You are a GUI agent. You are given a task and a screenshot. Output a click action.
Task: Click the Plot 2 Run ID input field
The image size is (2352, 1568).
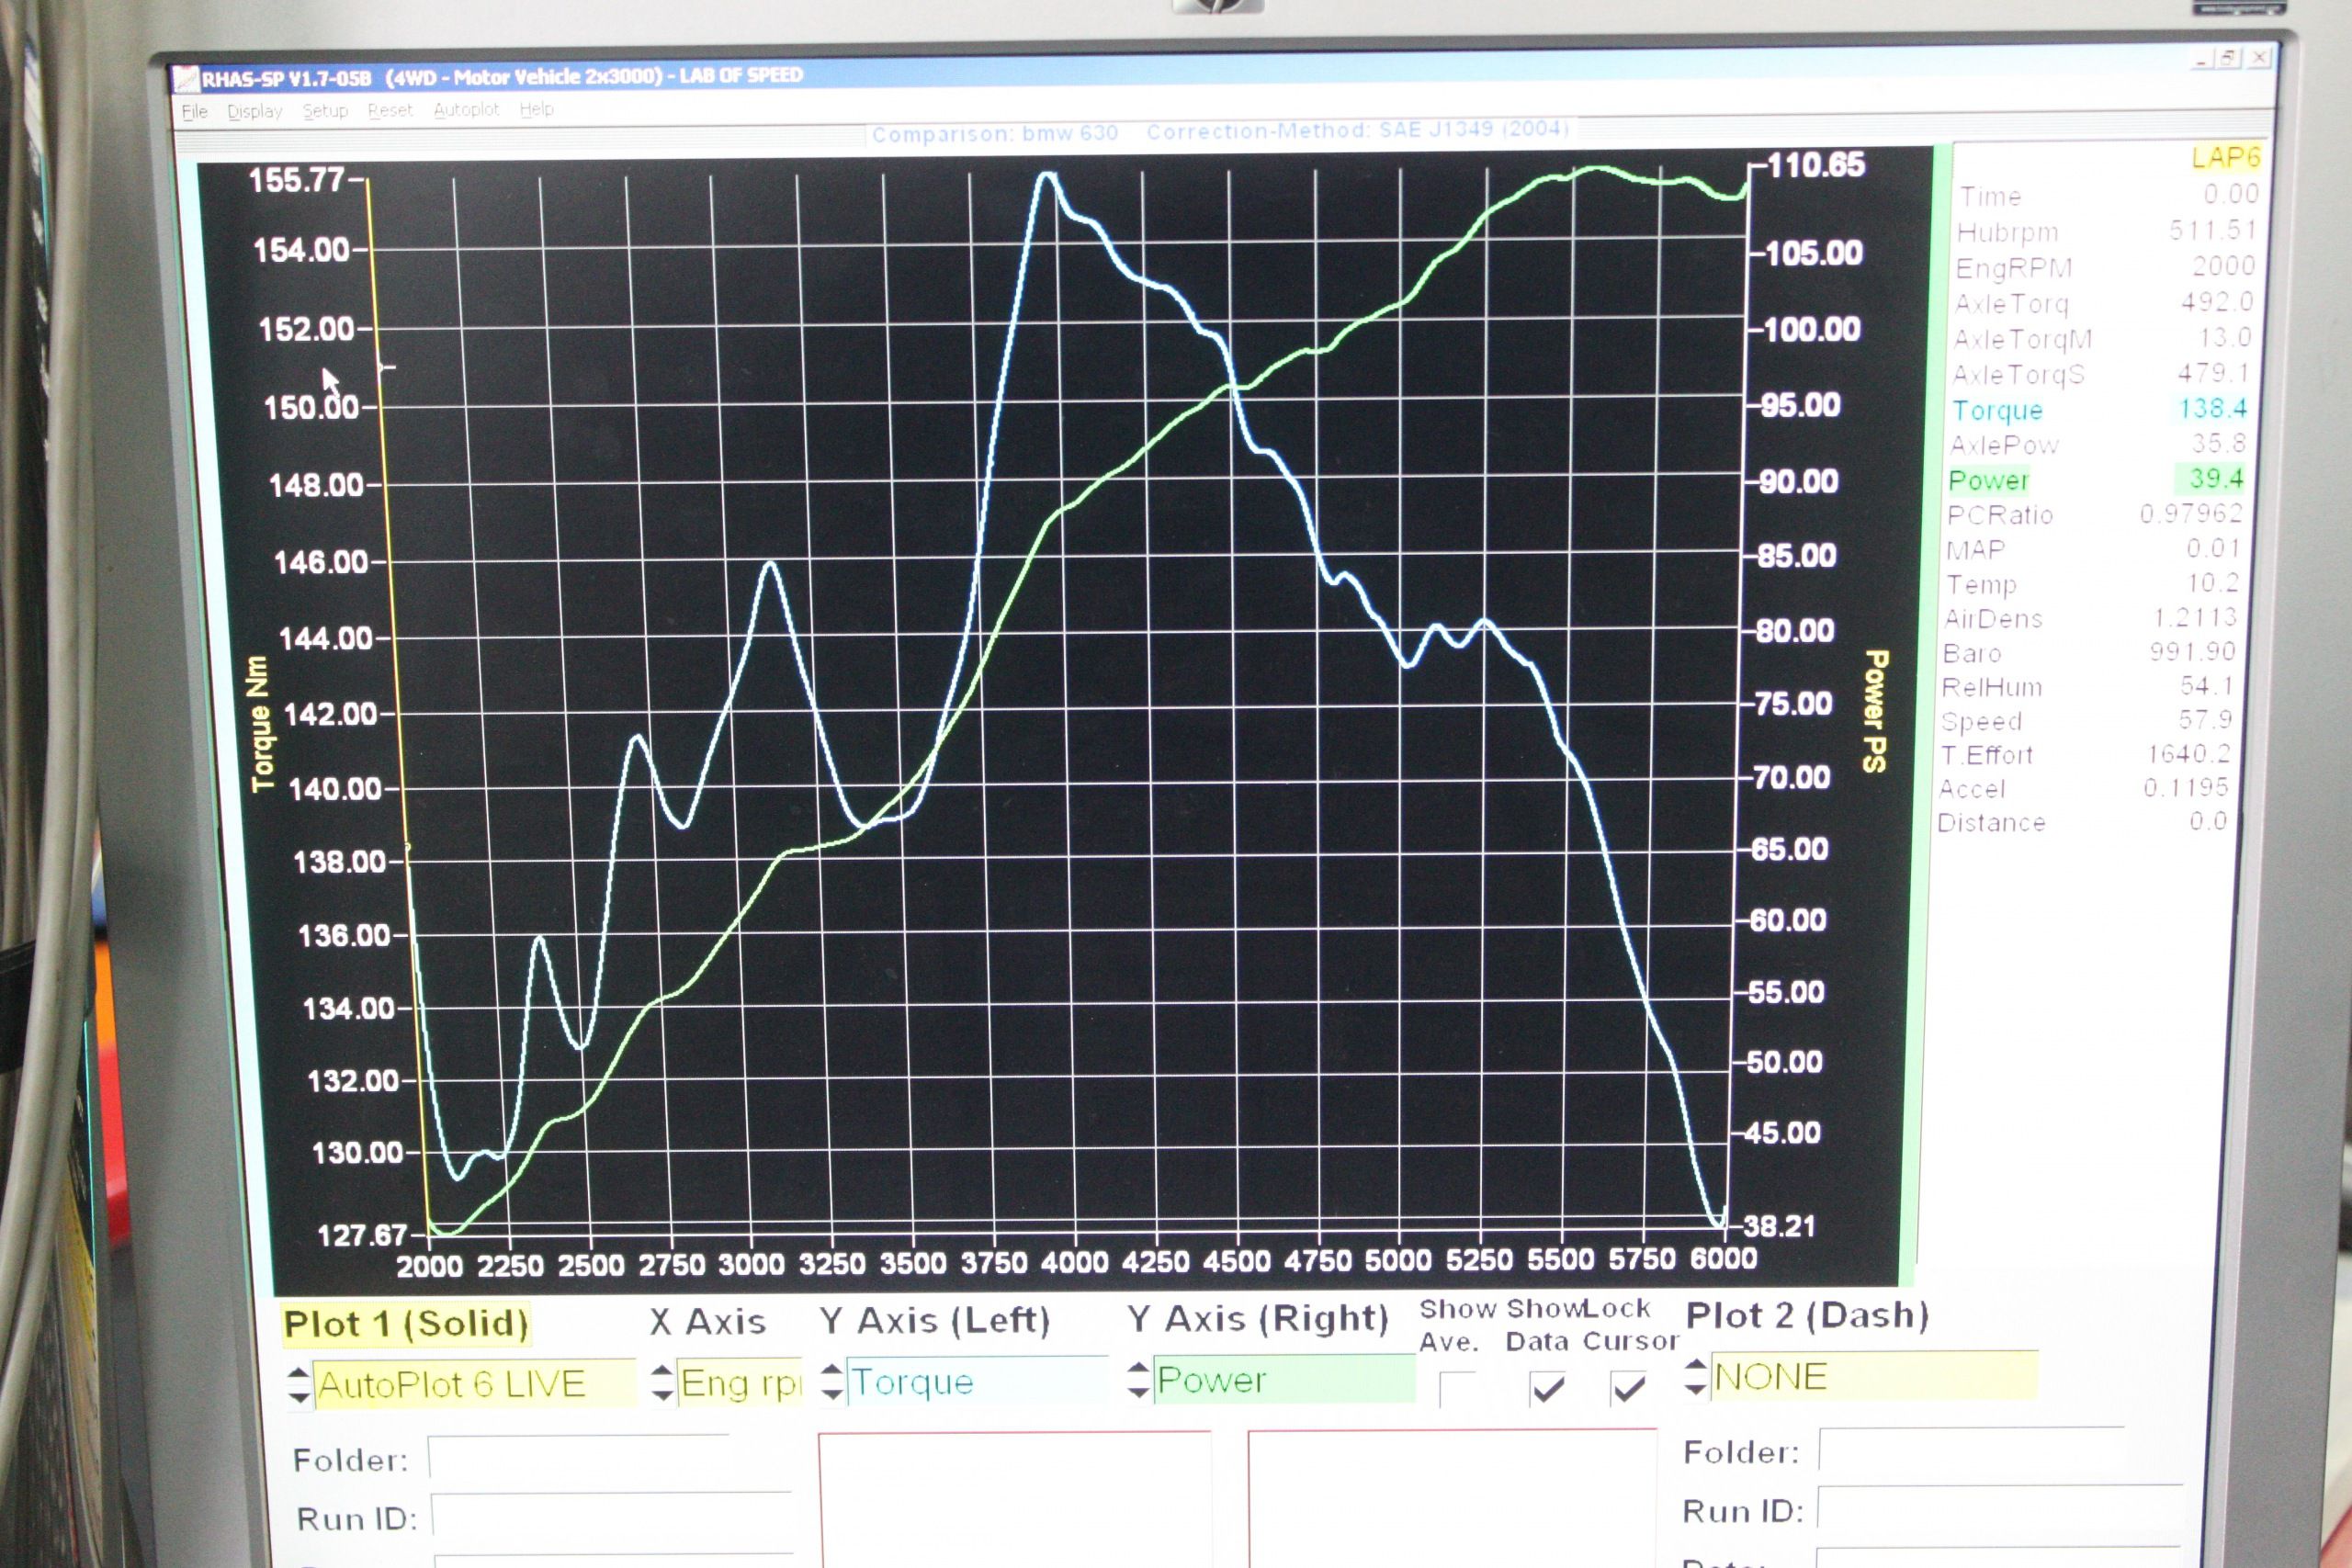point(1998,1508)
